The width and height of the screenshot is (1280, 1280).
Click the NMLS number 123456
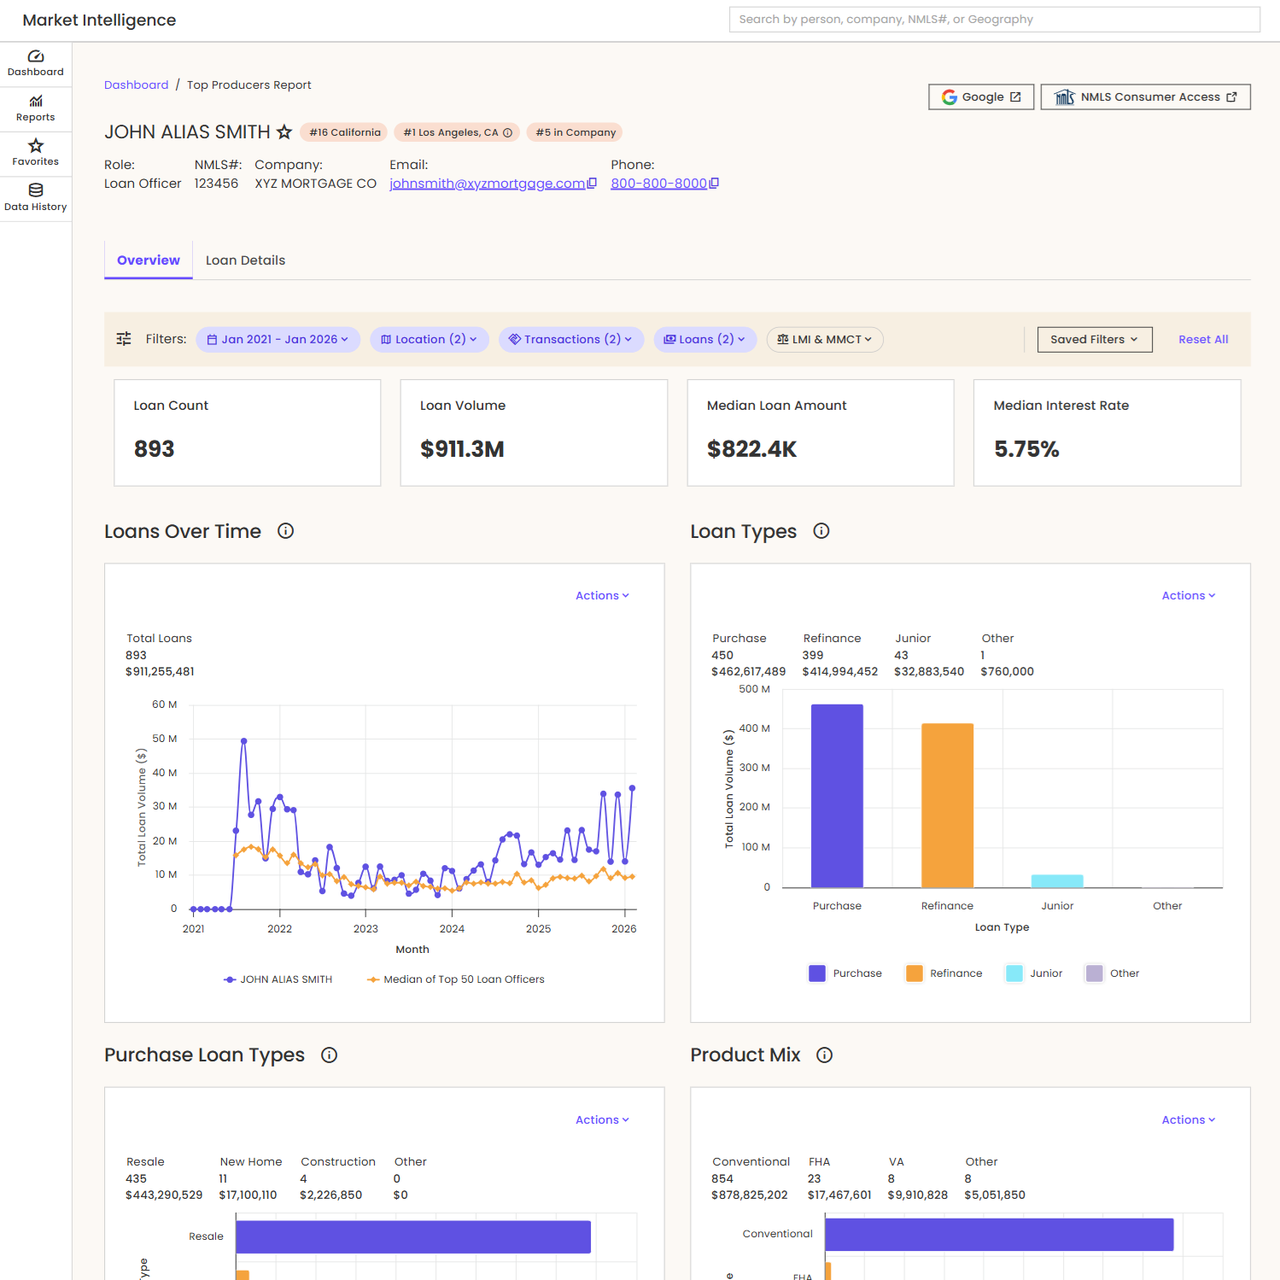pos(216,184)
